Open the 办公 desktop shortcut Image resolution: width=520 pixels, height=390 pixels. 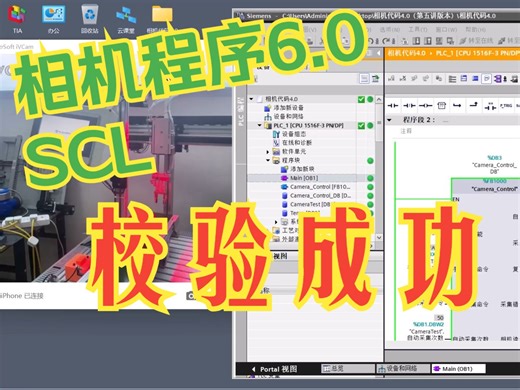53,18
